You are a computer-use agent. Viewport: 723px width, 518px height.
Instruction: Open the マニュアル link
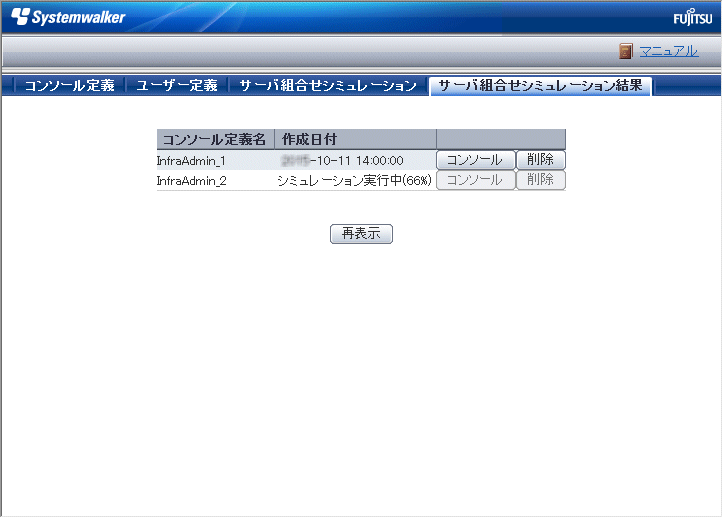click(669, 51)
